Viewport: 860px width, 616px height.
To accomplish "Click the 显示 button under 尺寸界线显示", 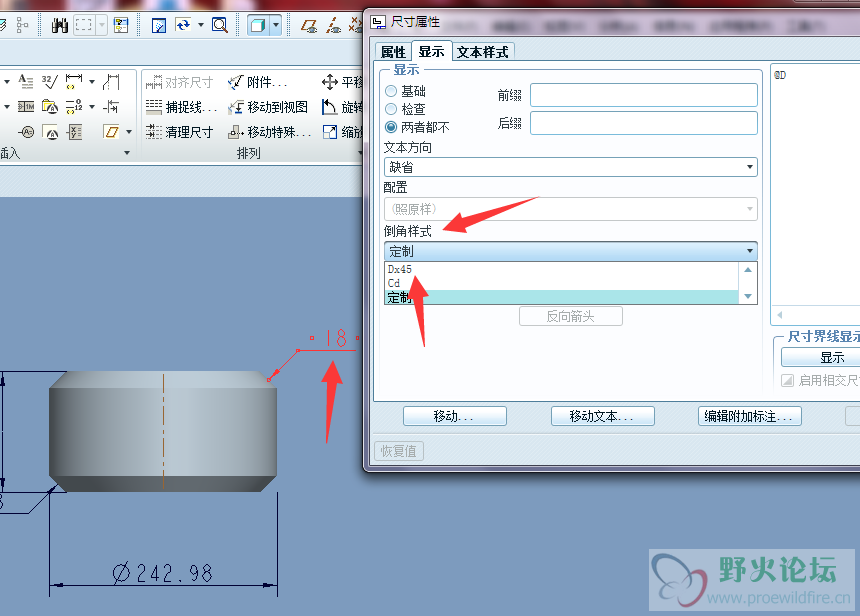I will pos(821,358).
